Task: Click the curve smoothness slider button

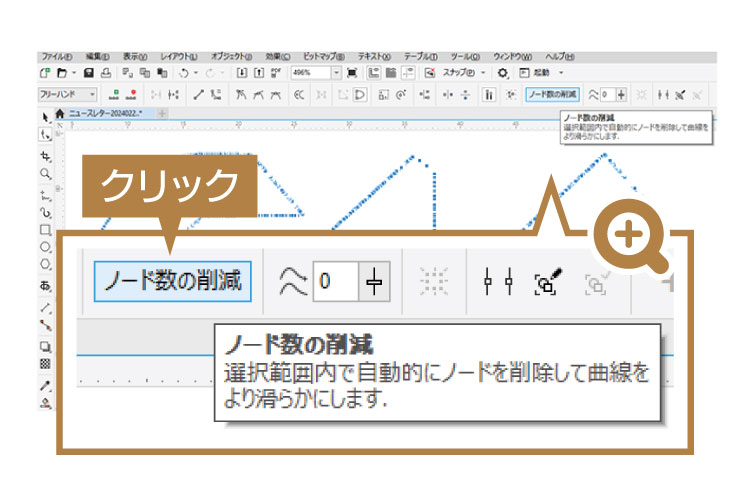Action: pos(621,95)
